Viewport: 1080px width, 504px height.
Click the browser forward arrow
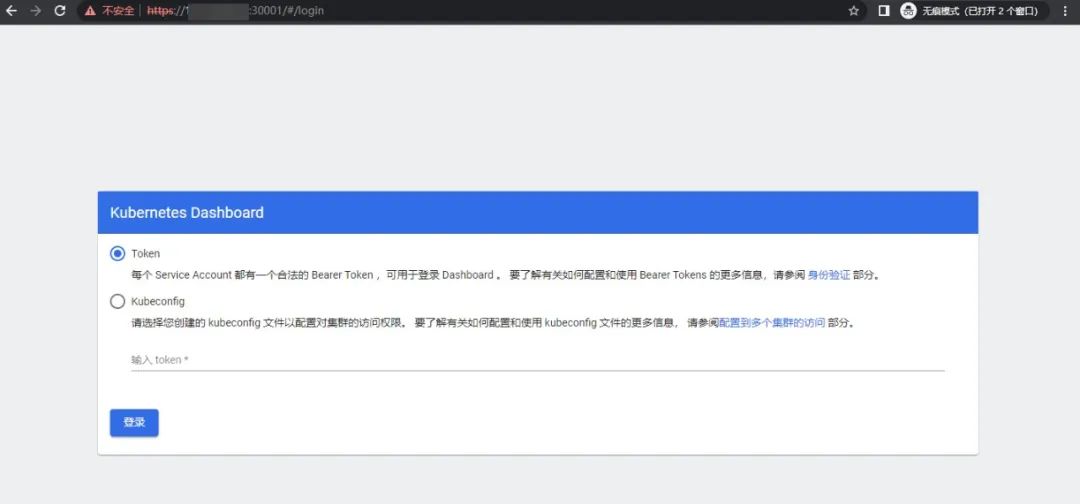coord(36,11)
